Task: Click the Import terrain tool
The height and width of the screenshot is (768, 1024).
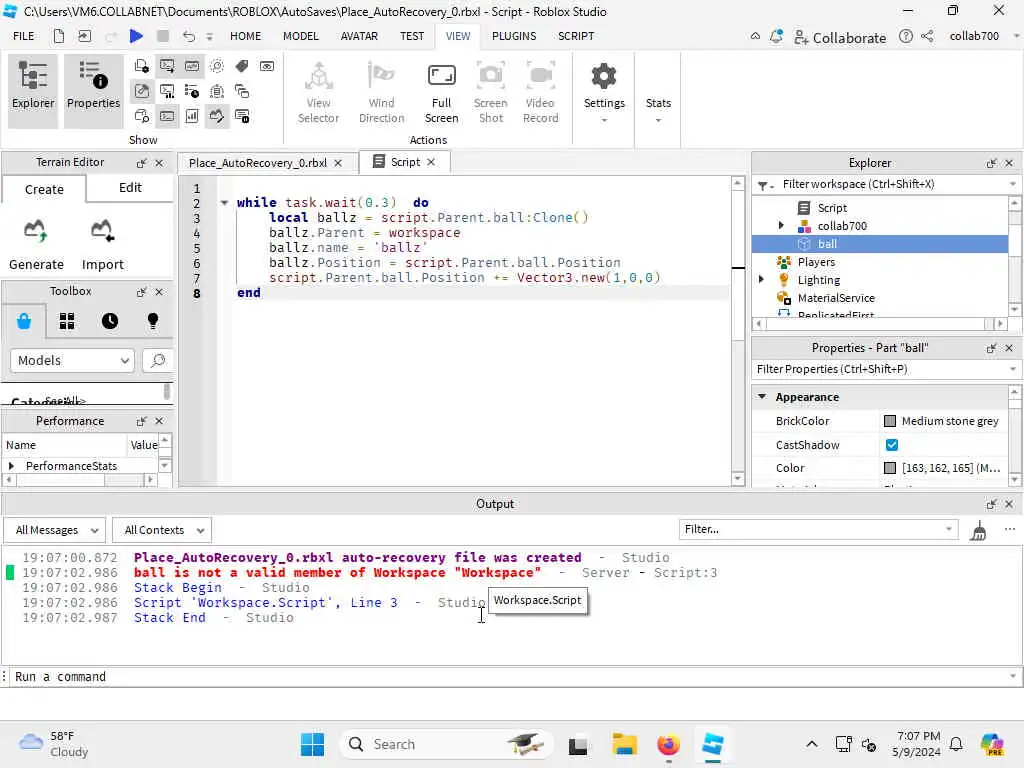Action: point(103,245)
